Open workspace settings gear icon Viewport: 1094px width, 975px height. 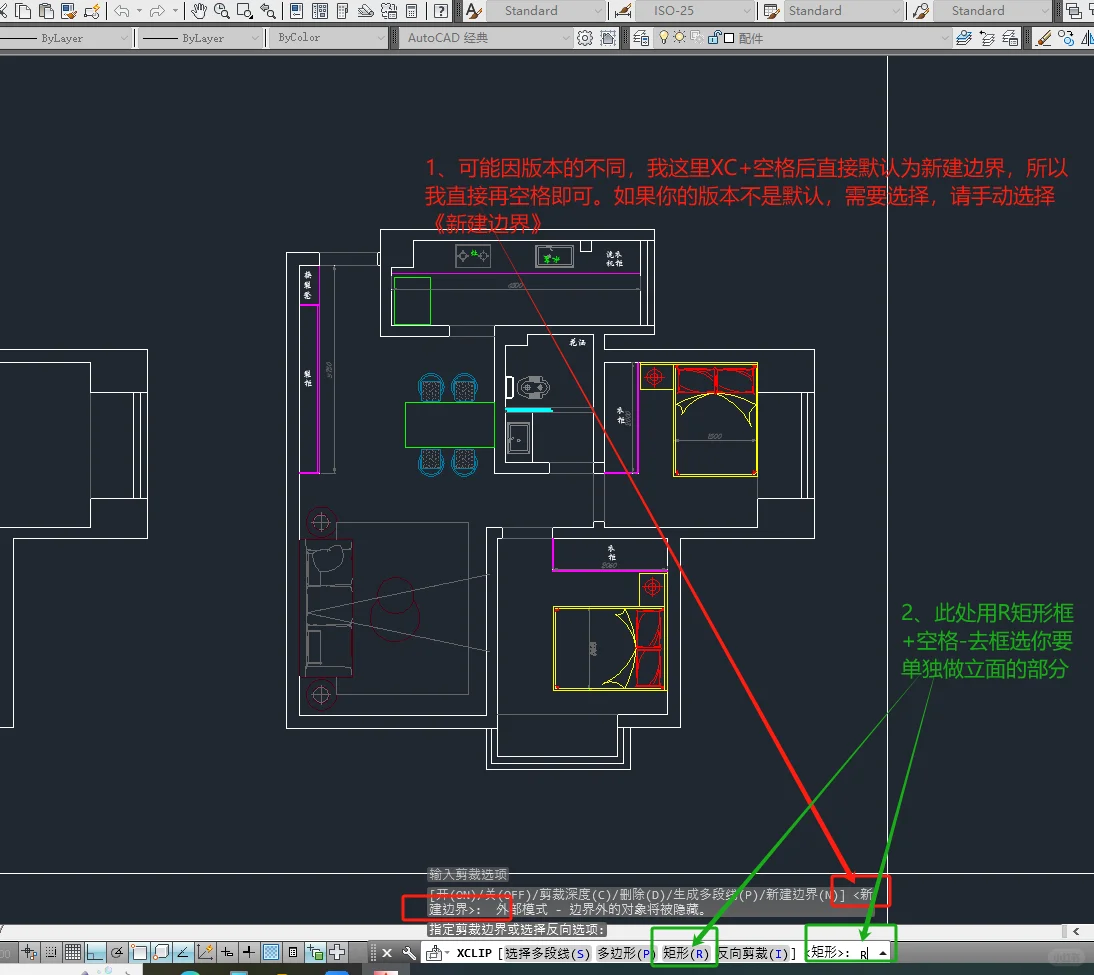tap(585, 38)
